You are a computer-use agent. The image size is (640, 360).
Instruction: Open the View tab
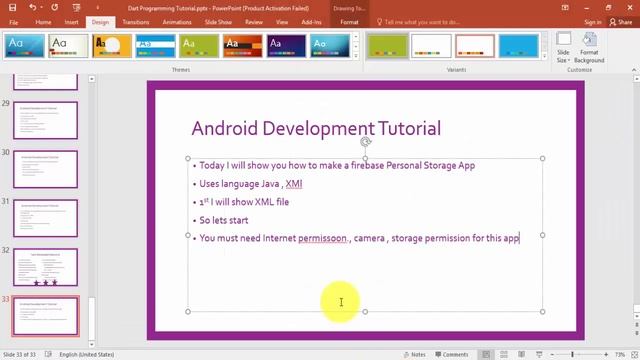coord(282,22)
